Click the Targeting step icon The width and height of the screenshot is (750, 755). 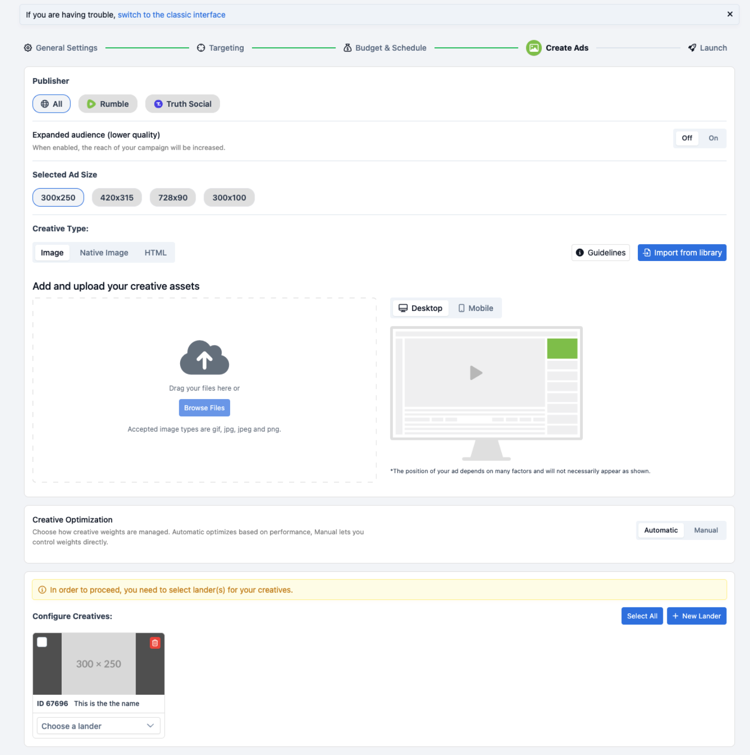[201, 48]
